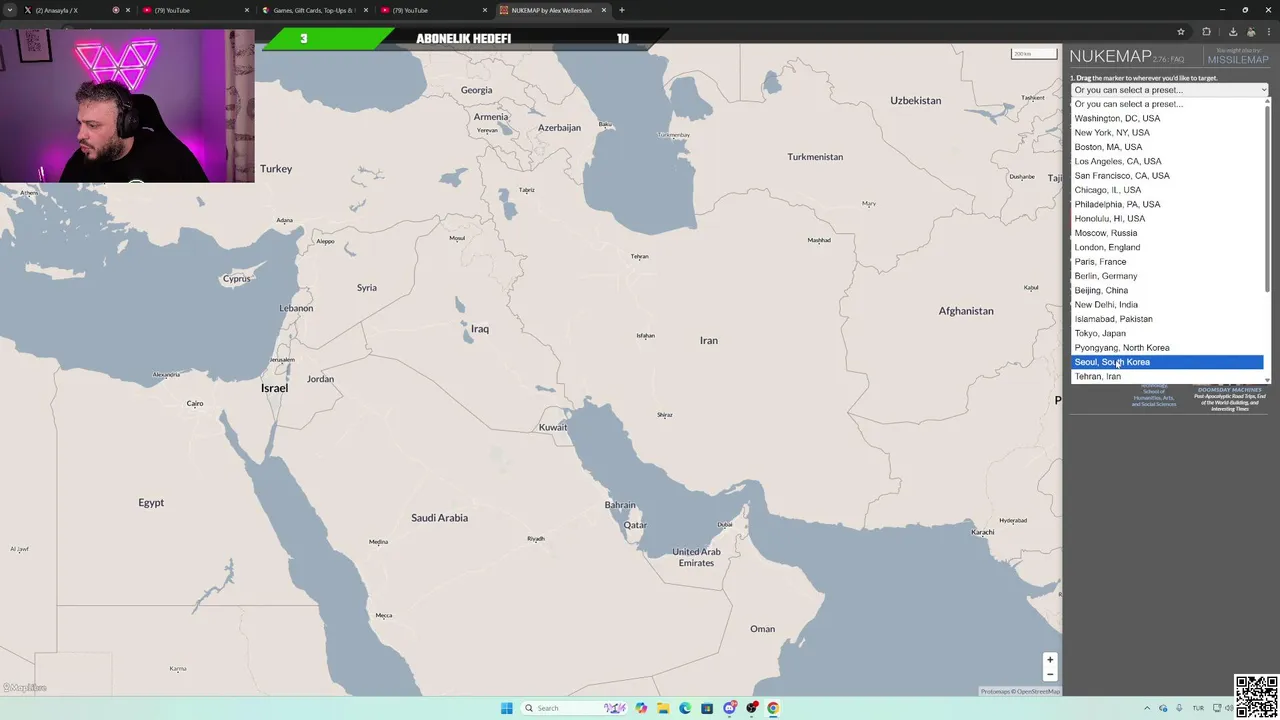Image resolution: width=1280 pixels, height=720 pixels.
Task: Switch to the second (79) YouTube tab
Action: (x=433, y=10)
